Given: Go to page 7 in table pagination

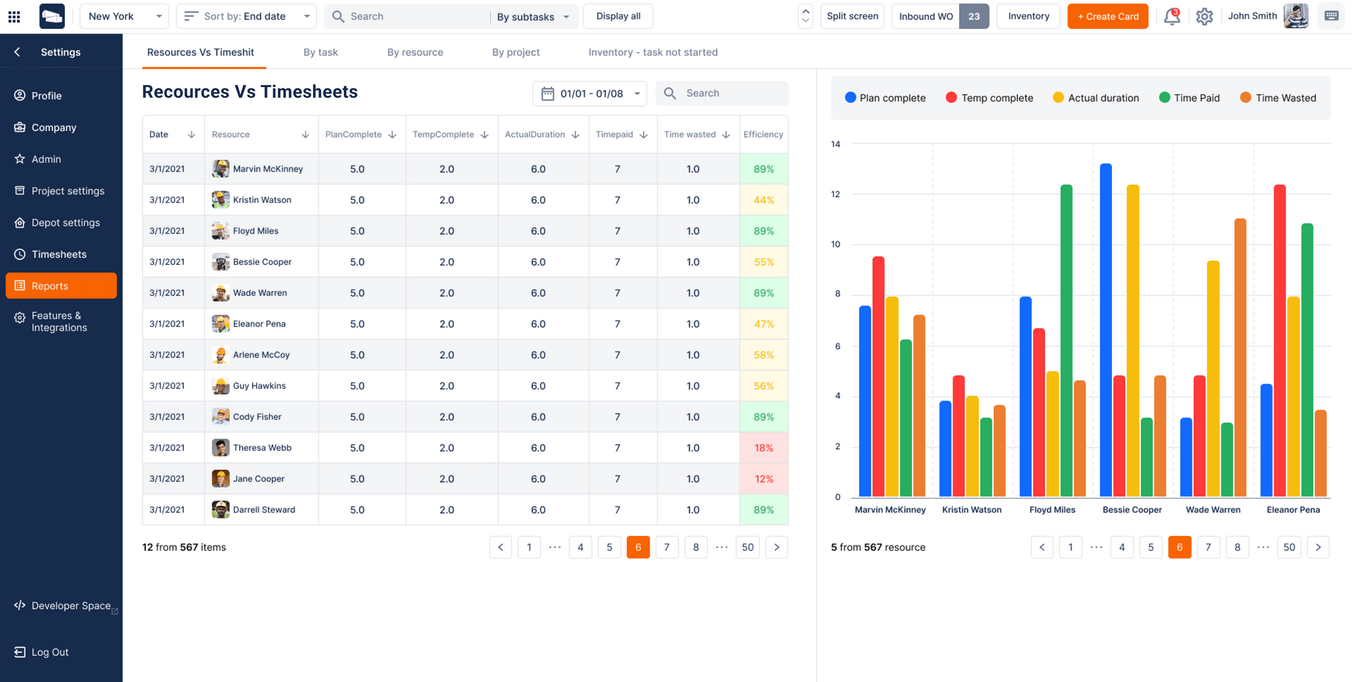Looking at the screenshot, I should pyautogui.click(x=667, y=547).
